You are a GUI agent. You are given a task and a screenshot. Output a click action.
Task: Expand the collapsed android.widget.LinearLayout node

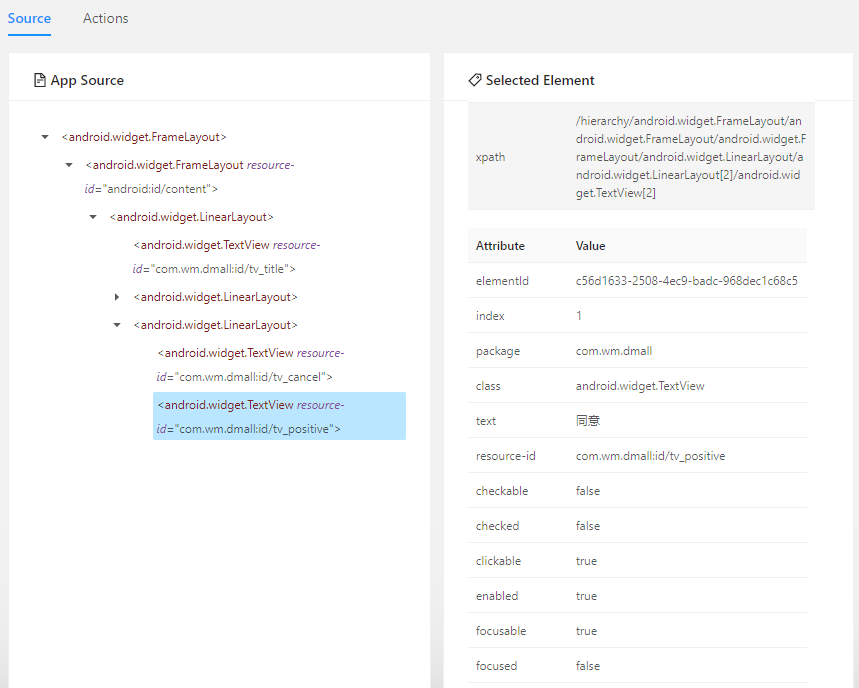(x=117, y=297)
